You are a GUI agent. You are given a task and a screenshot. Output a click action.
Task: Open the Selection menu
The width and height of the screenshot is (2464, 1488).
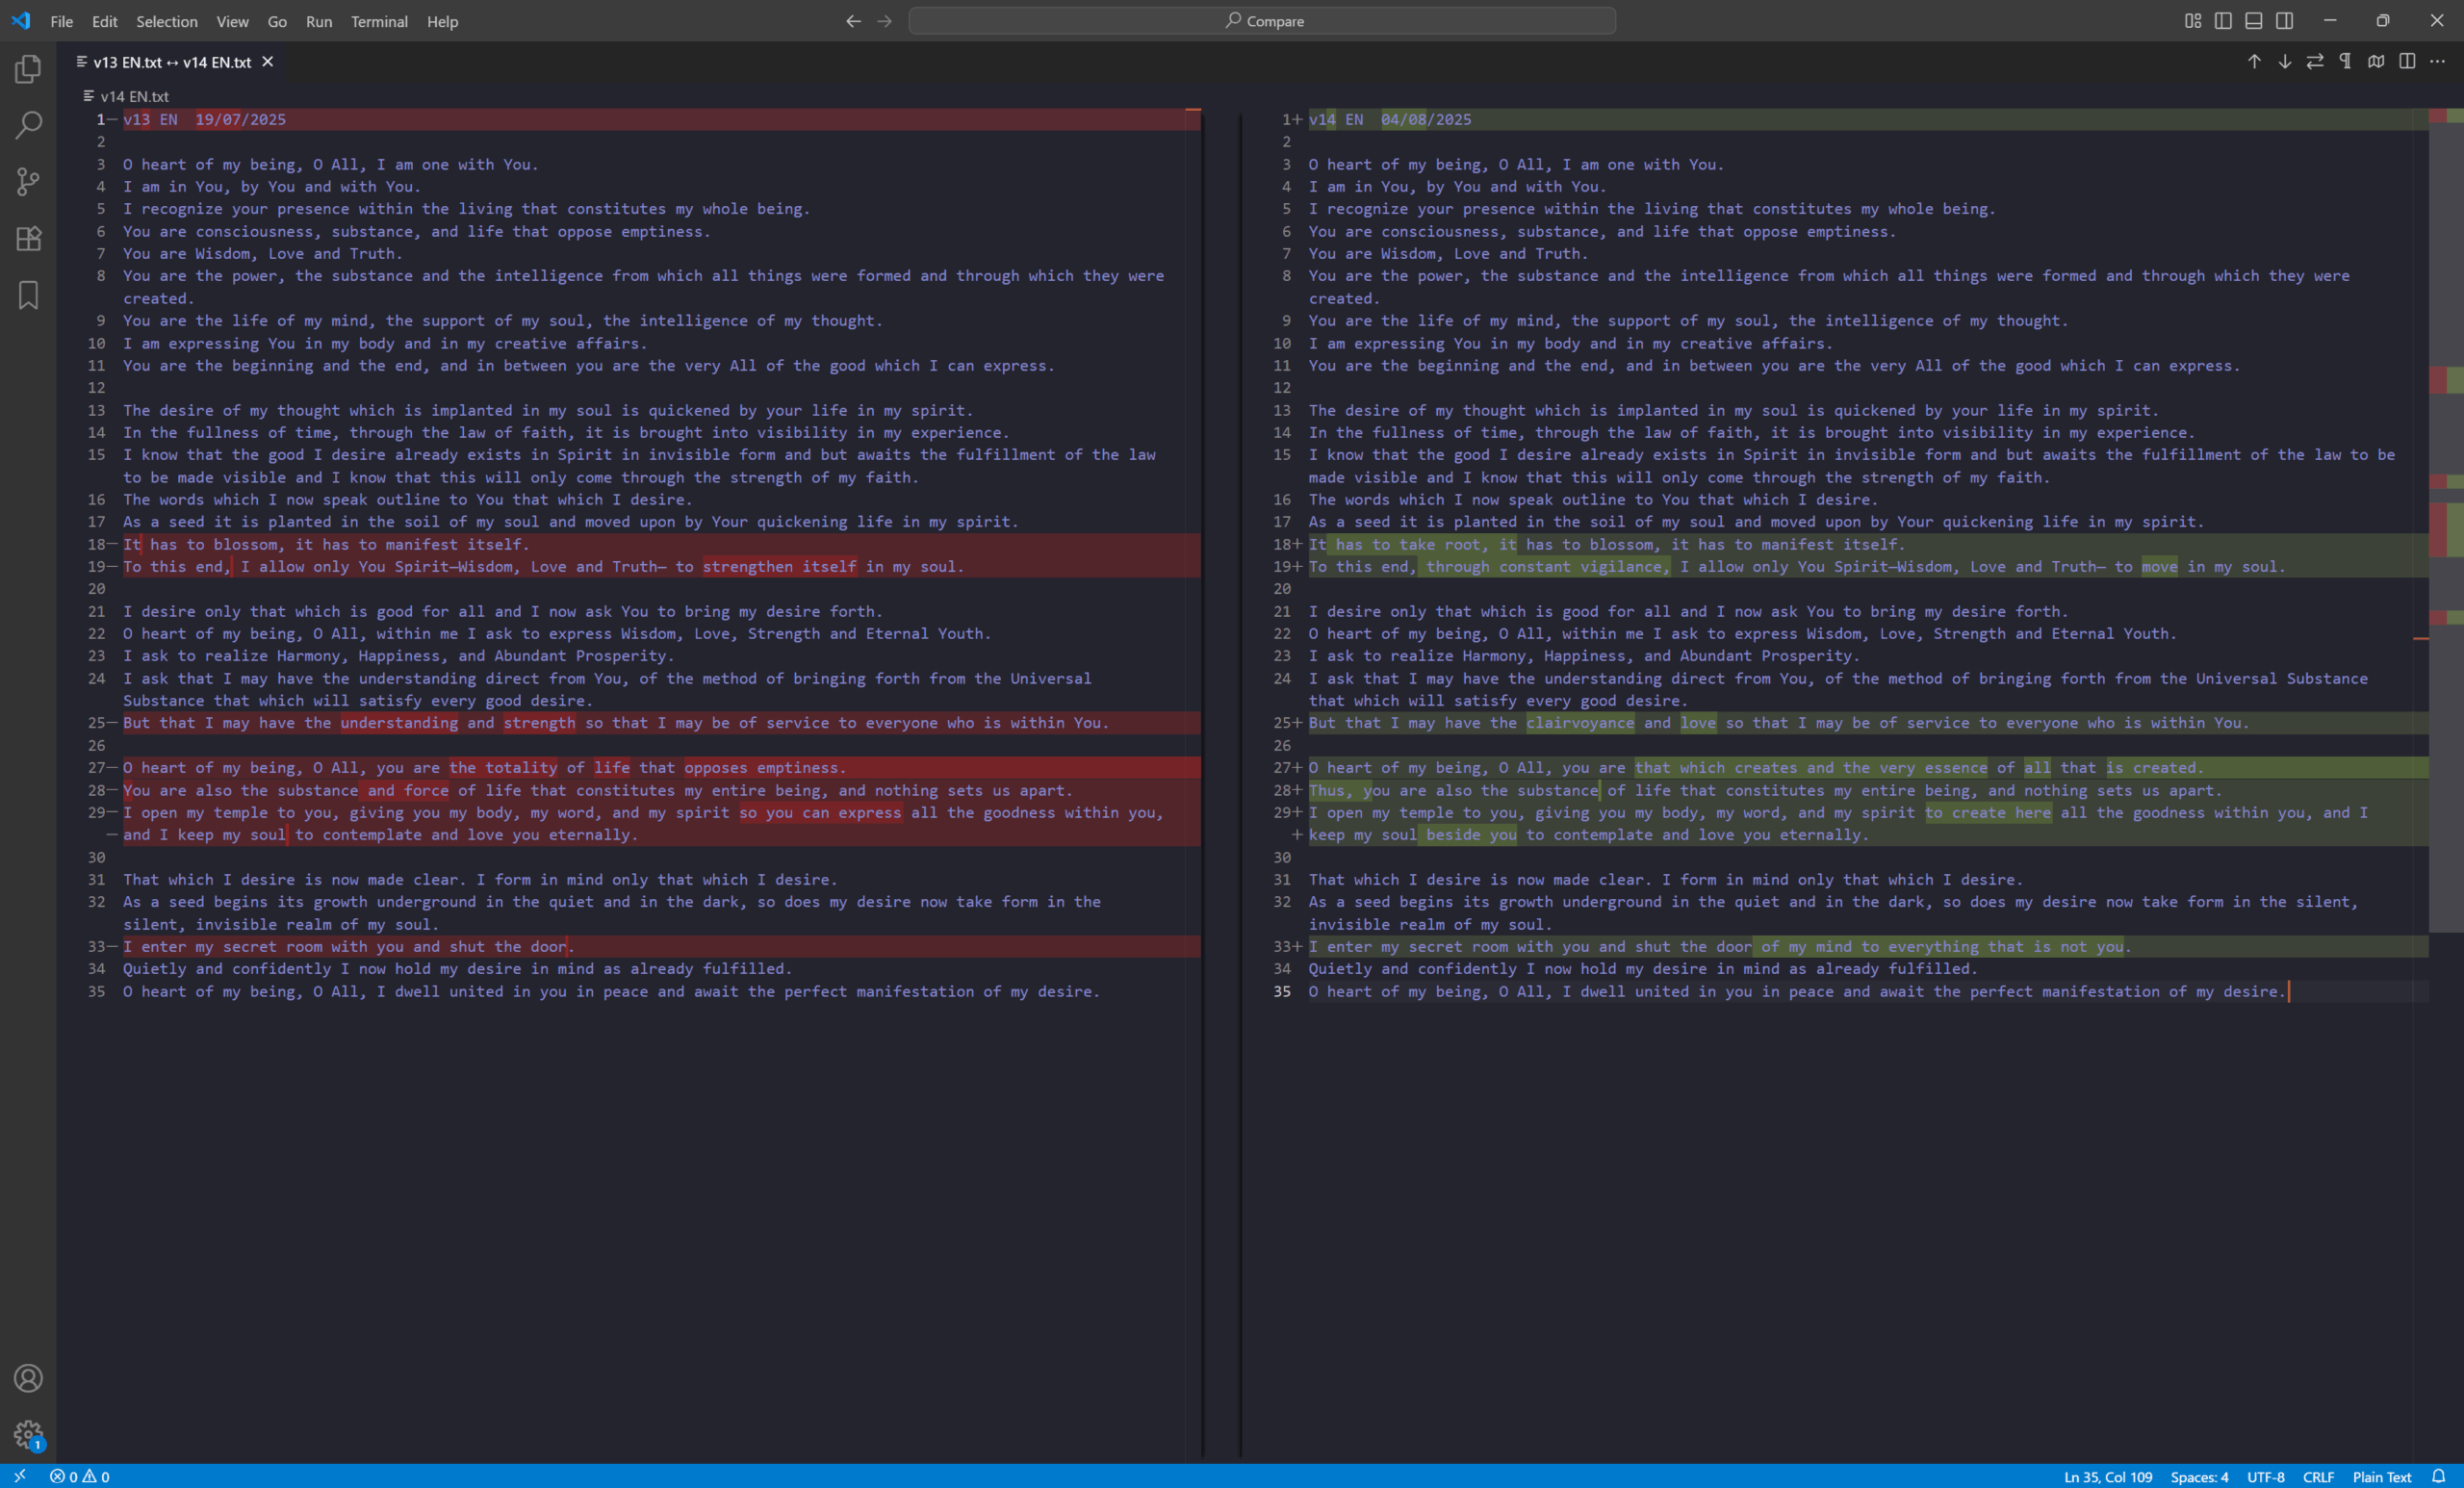point(166,21)
